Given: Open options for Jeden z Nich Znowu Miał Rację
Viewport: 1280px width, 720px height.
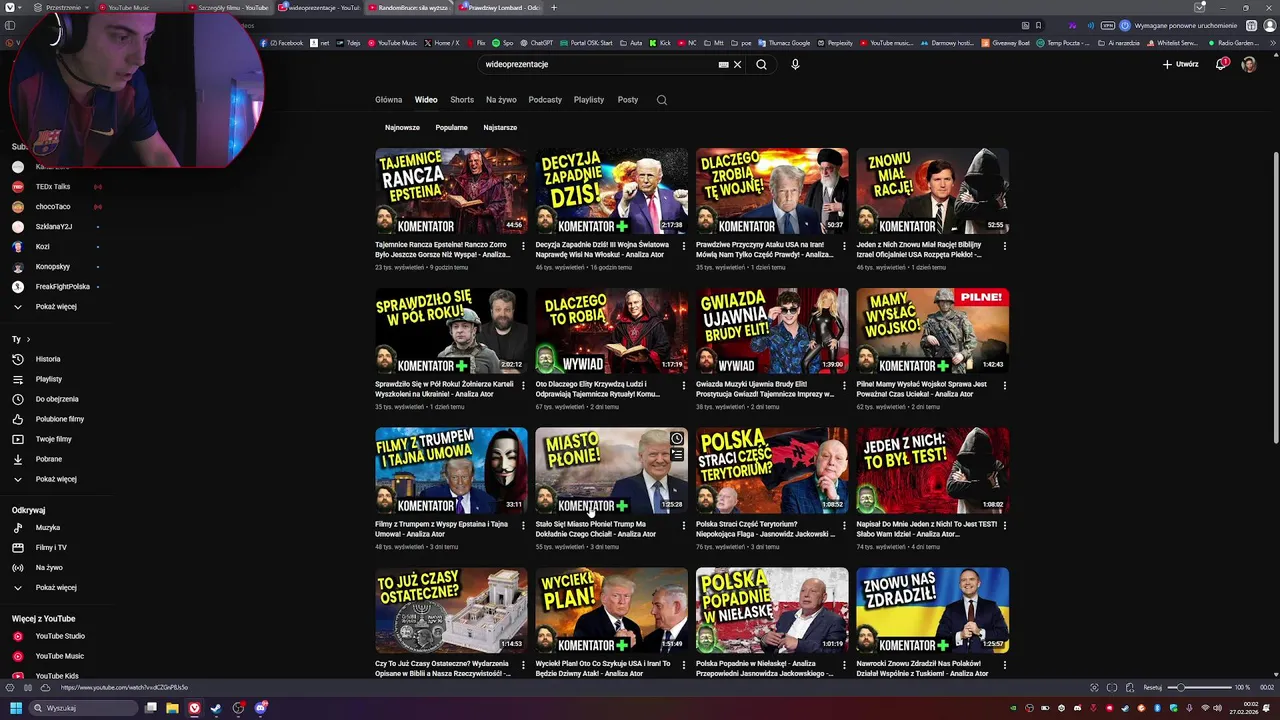Looking at the screenshot, I should click(1005, 245).
